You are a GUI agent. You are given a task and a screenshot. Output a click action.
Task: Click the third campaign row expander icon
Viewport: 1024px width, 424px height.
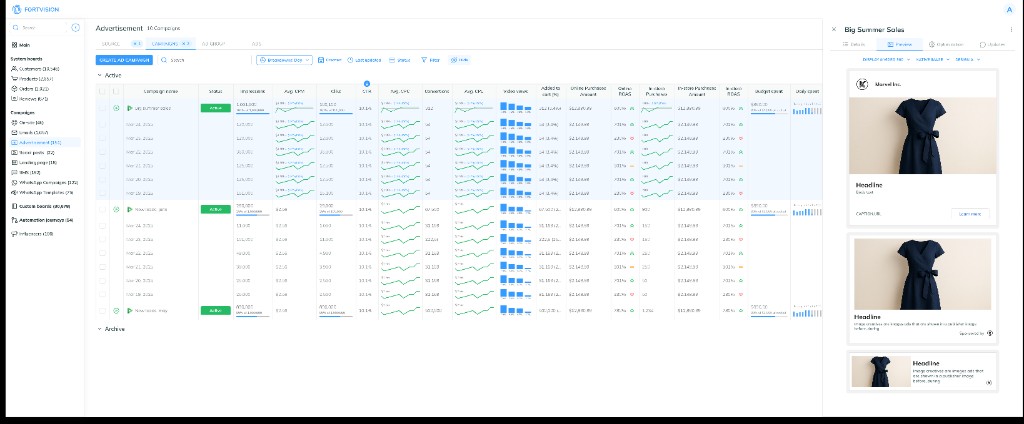116,310
